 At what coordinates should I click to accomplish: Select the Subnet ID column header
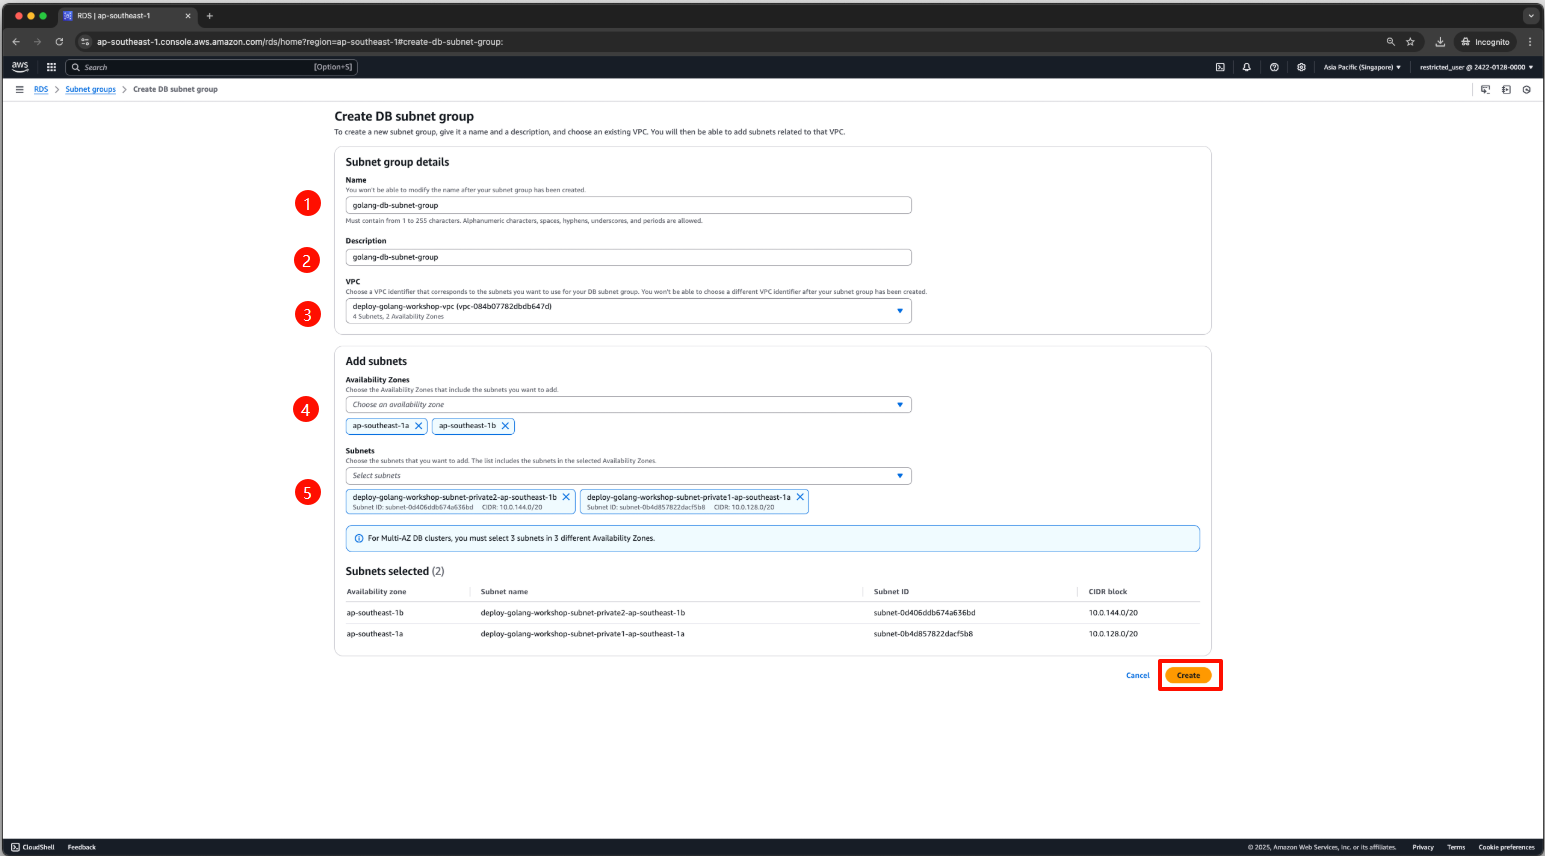[891, 592]
